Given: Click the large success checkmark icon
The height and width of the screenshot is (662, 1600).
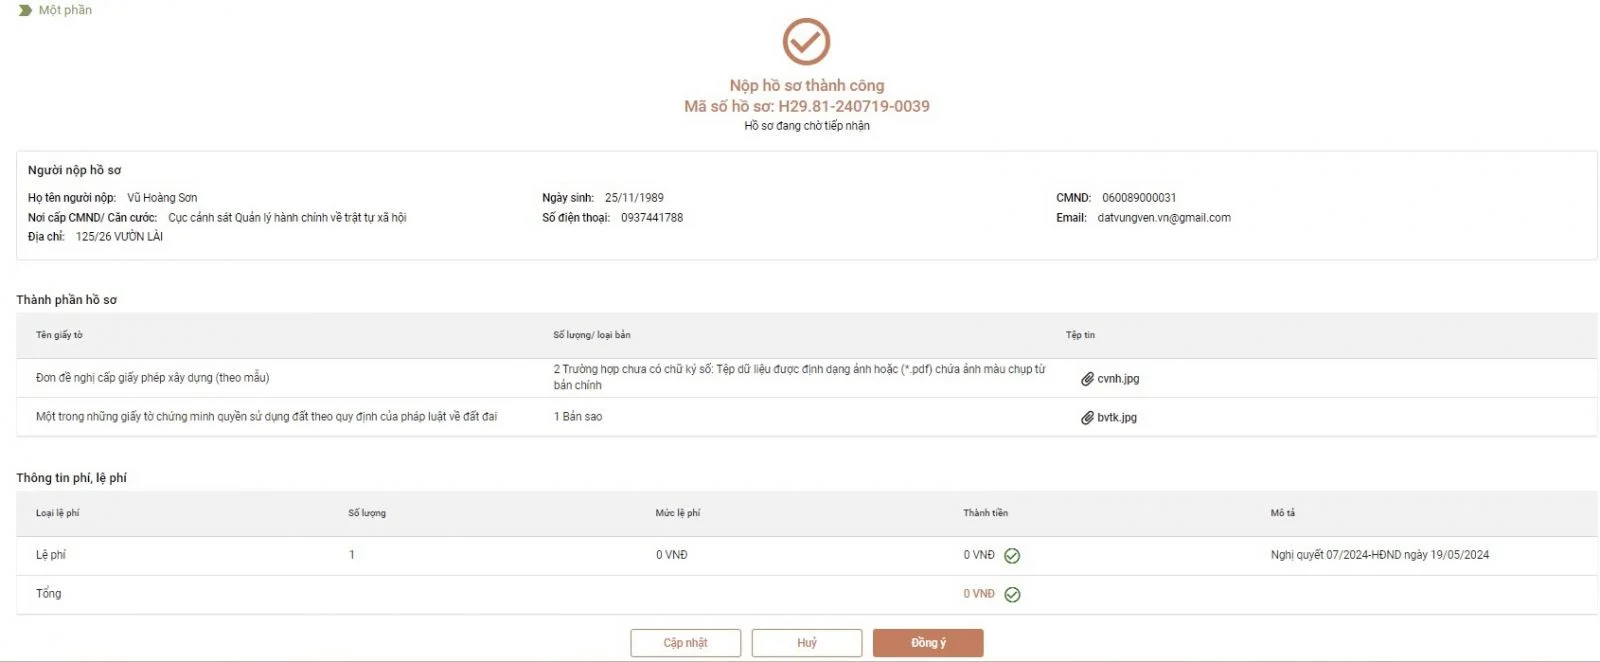Looking at the screenshot, I should click(806, 42).
